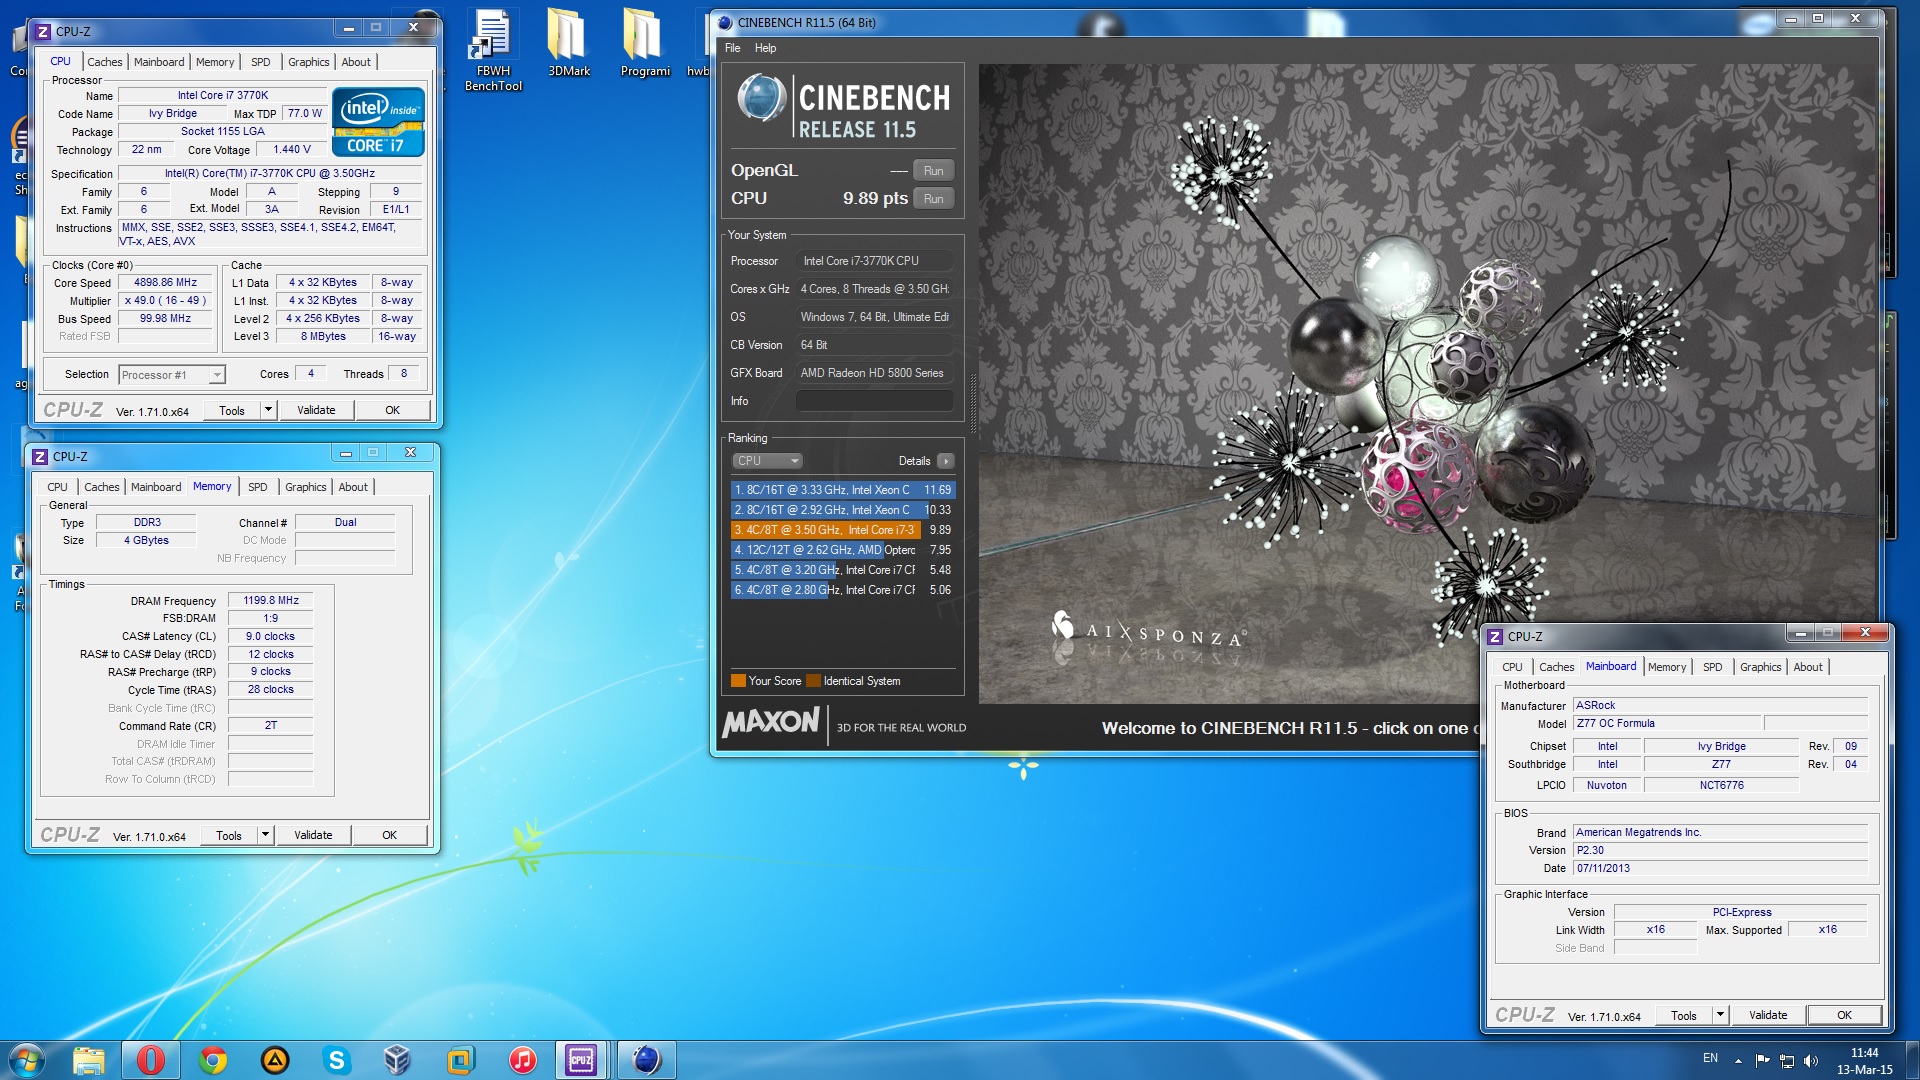This screenshot has width=1920, height=1080.
Task: Click the Z77 OC Formula model field
Action: point(1666,723)
